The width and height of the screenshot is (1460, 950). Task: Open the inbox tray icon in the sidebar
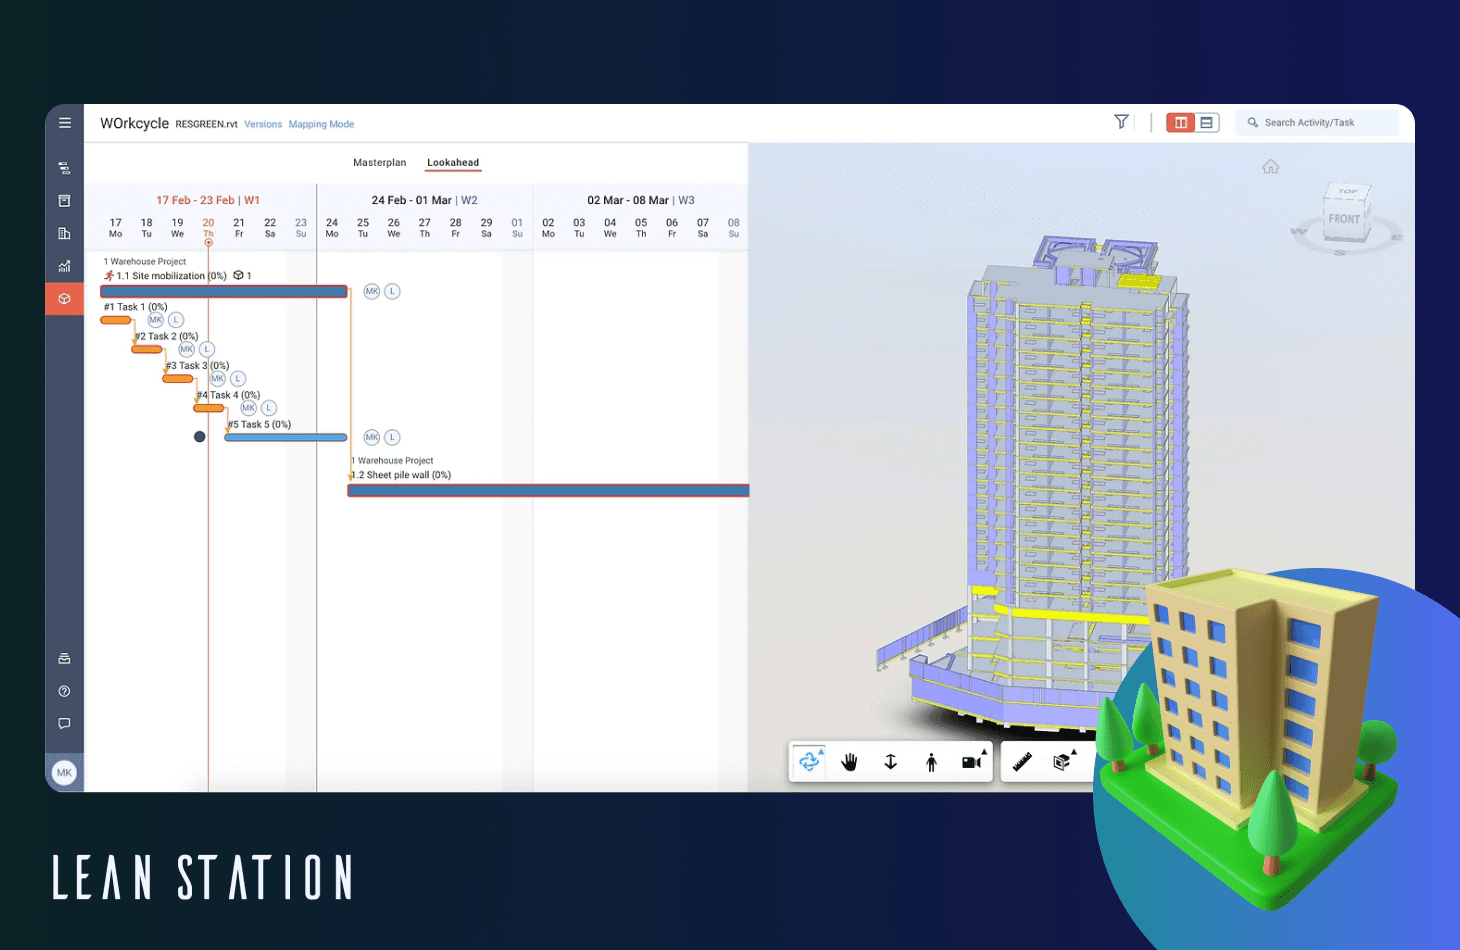[64, 658]
